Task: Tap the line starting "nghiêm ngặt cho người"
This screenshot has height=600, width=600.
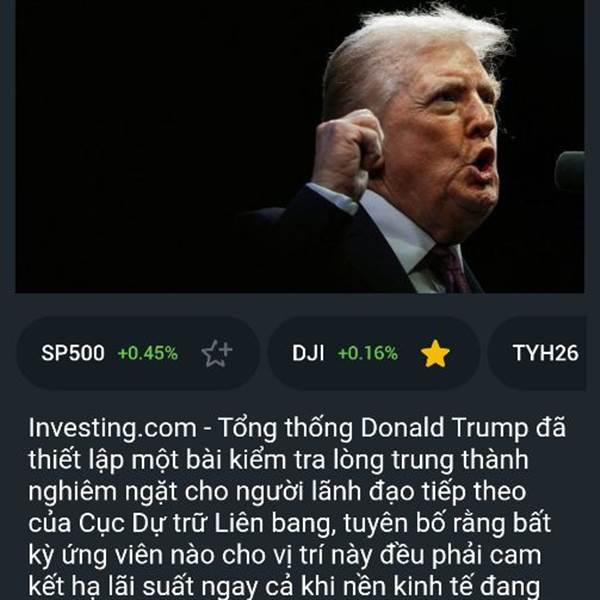Action: 277,491
